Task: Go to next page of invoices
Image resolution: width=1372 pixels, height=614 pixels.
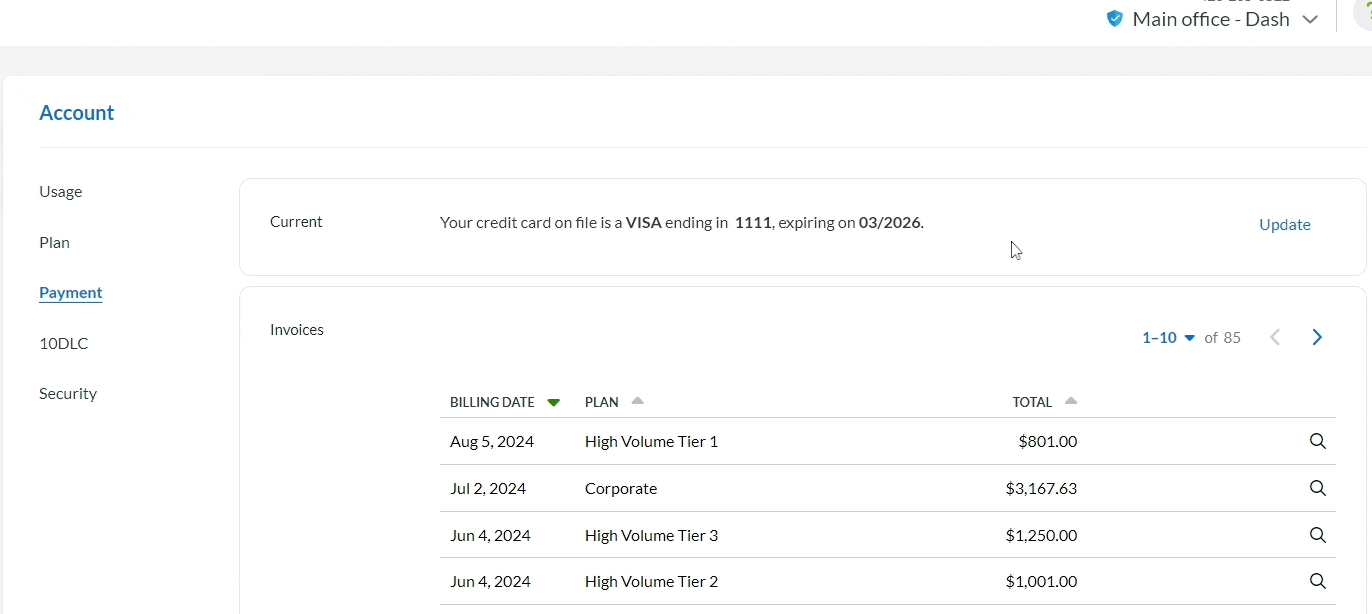Action: pyautogui.click(x=1317, y=337)
